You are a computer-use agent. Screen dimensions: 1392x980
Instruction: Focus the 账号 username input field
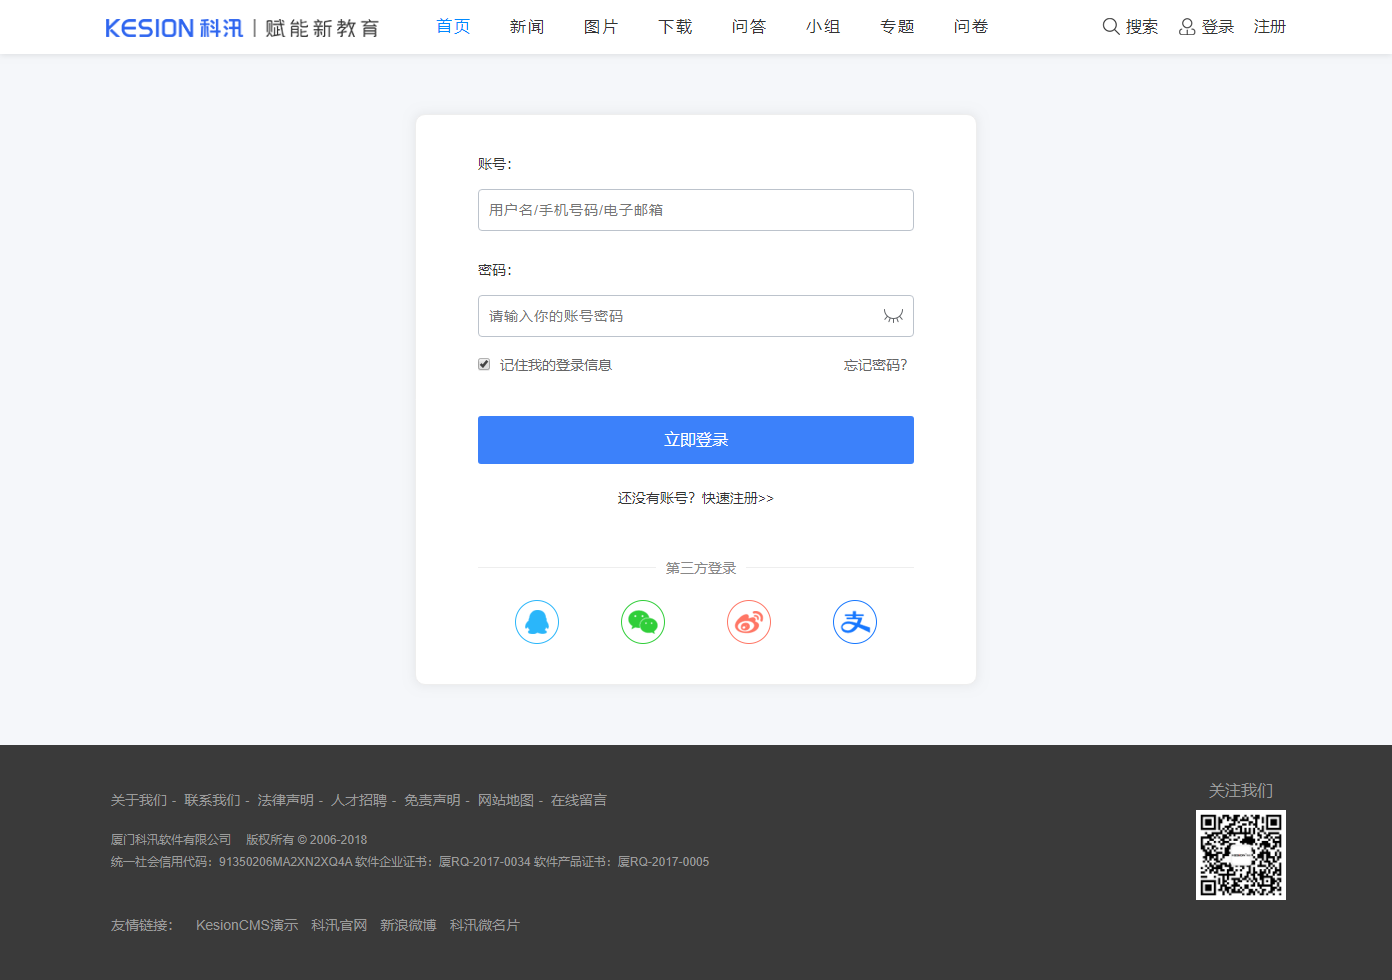(x=695, y=210)
